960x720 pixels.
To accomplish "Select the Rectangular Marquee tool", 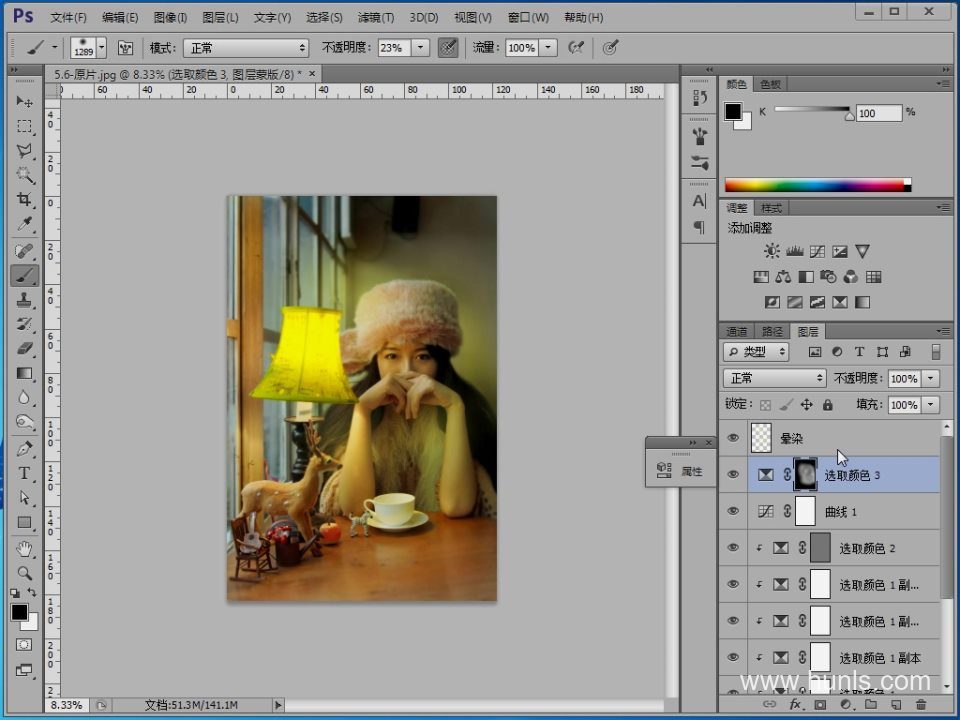I will (x=24, y=126).
